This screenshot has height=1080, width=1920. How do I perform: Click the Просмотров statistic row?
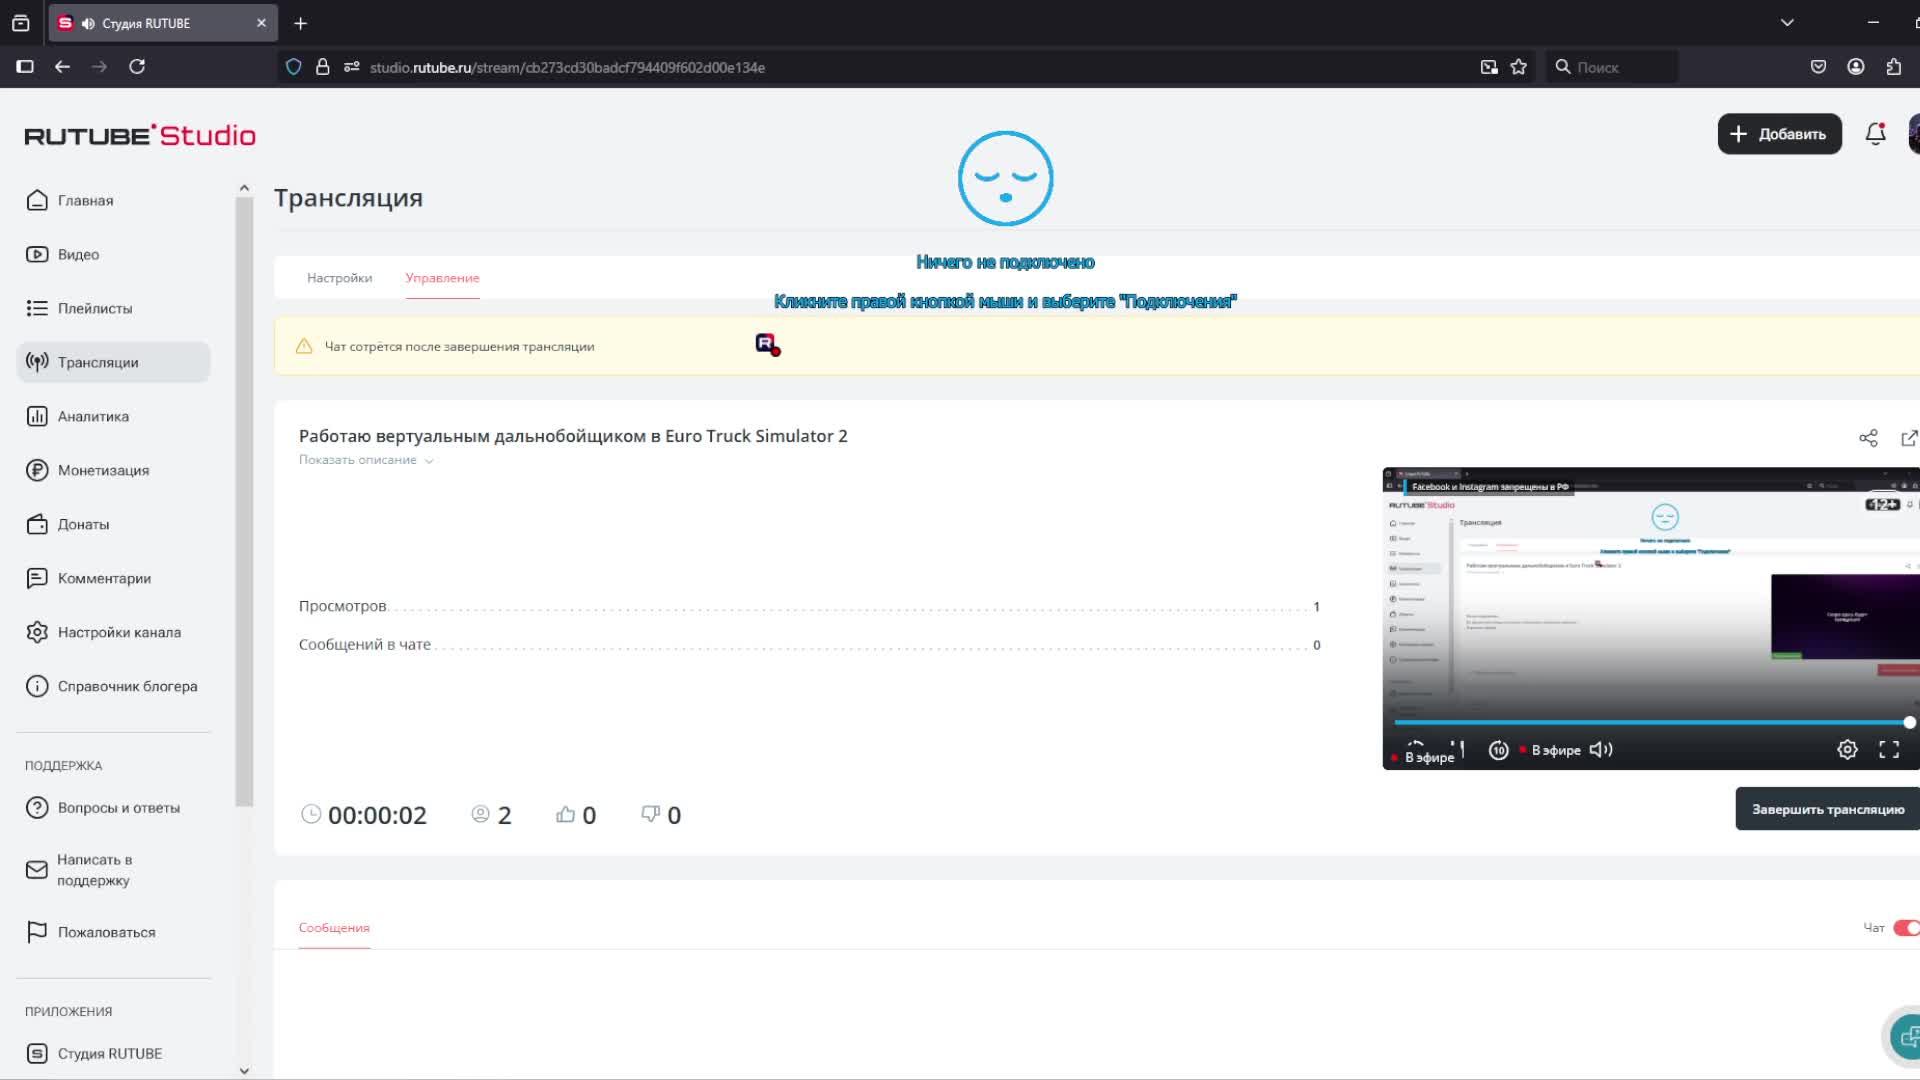click(809, 606)
